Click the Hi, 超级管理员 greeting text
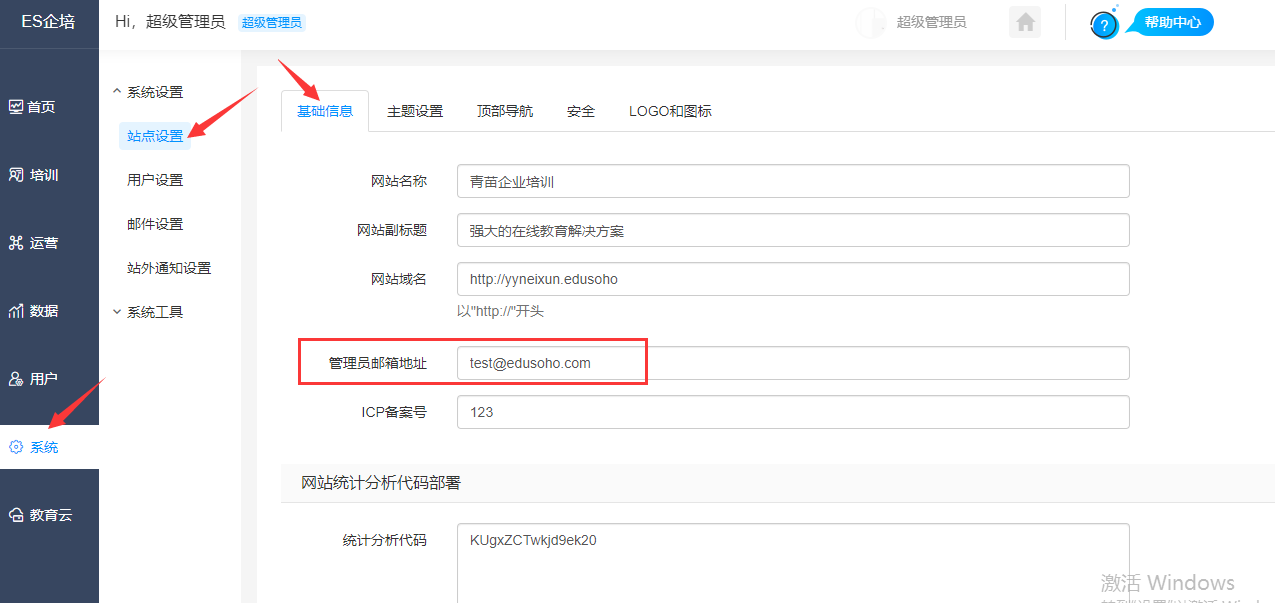1275x603 pixels. tap(170, 22)
